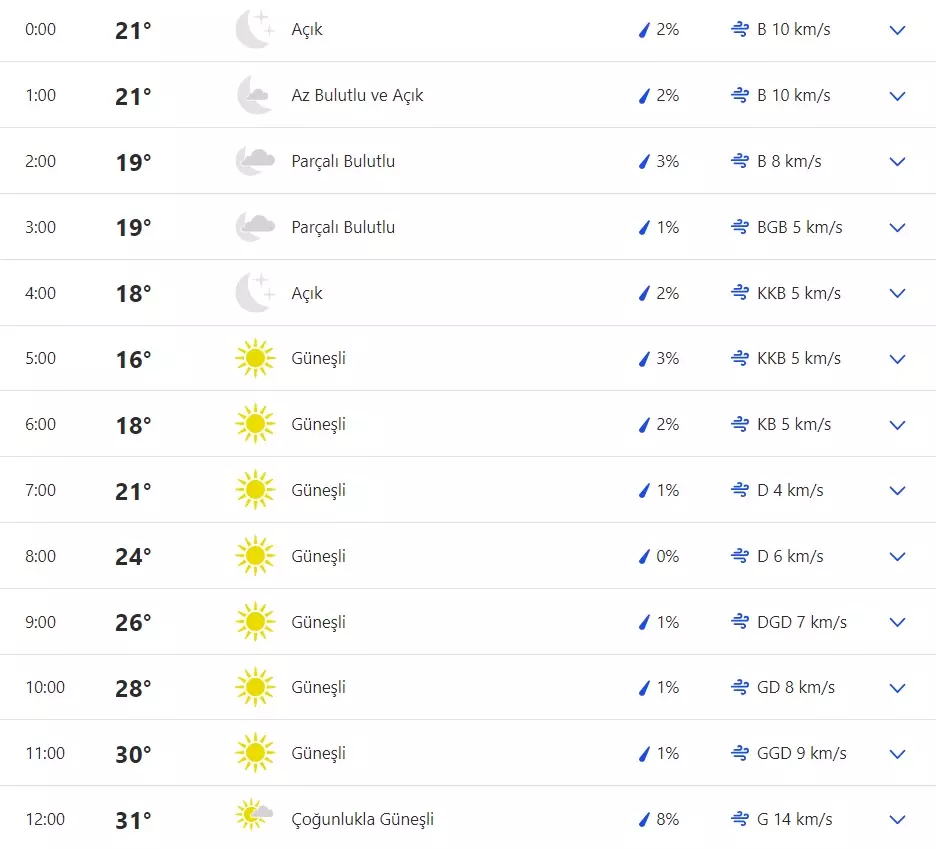This screenshot has width=936, height=849.
Task: Select the 31° temperature at 12:00
Action: (133, 820)
